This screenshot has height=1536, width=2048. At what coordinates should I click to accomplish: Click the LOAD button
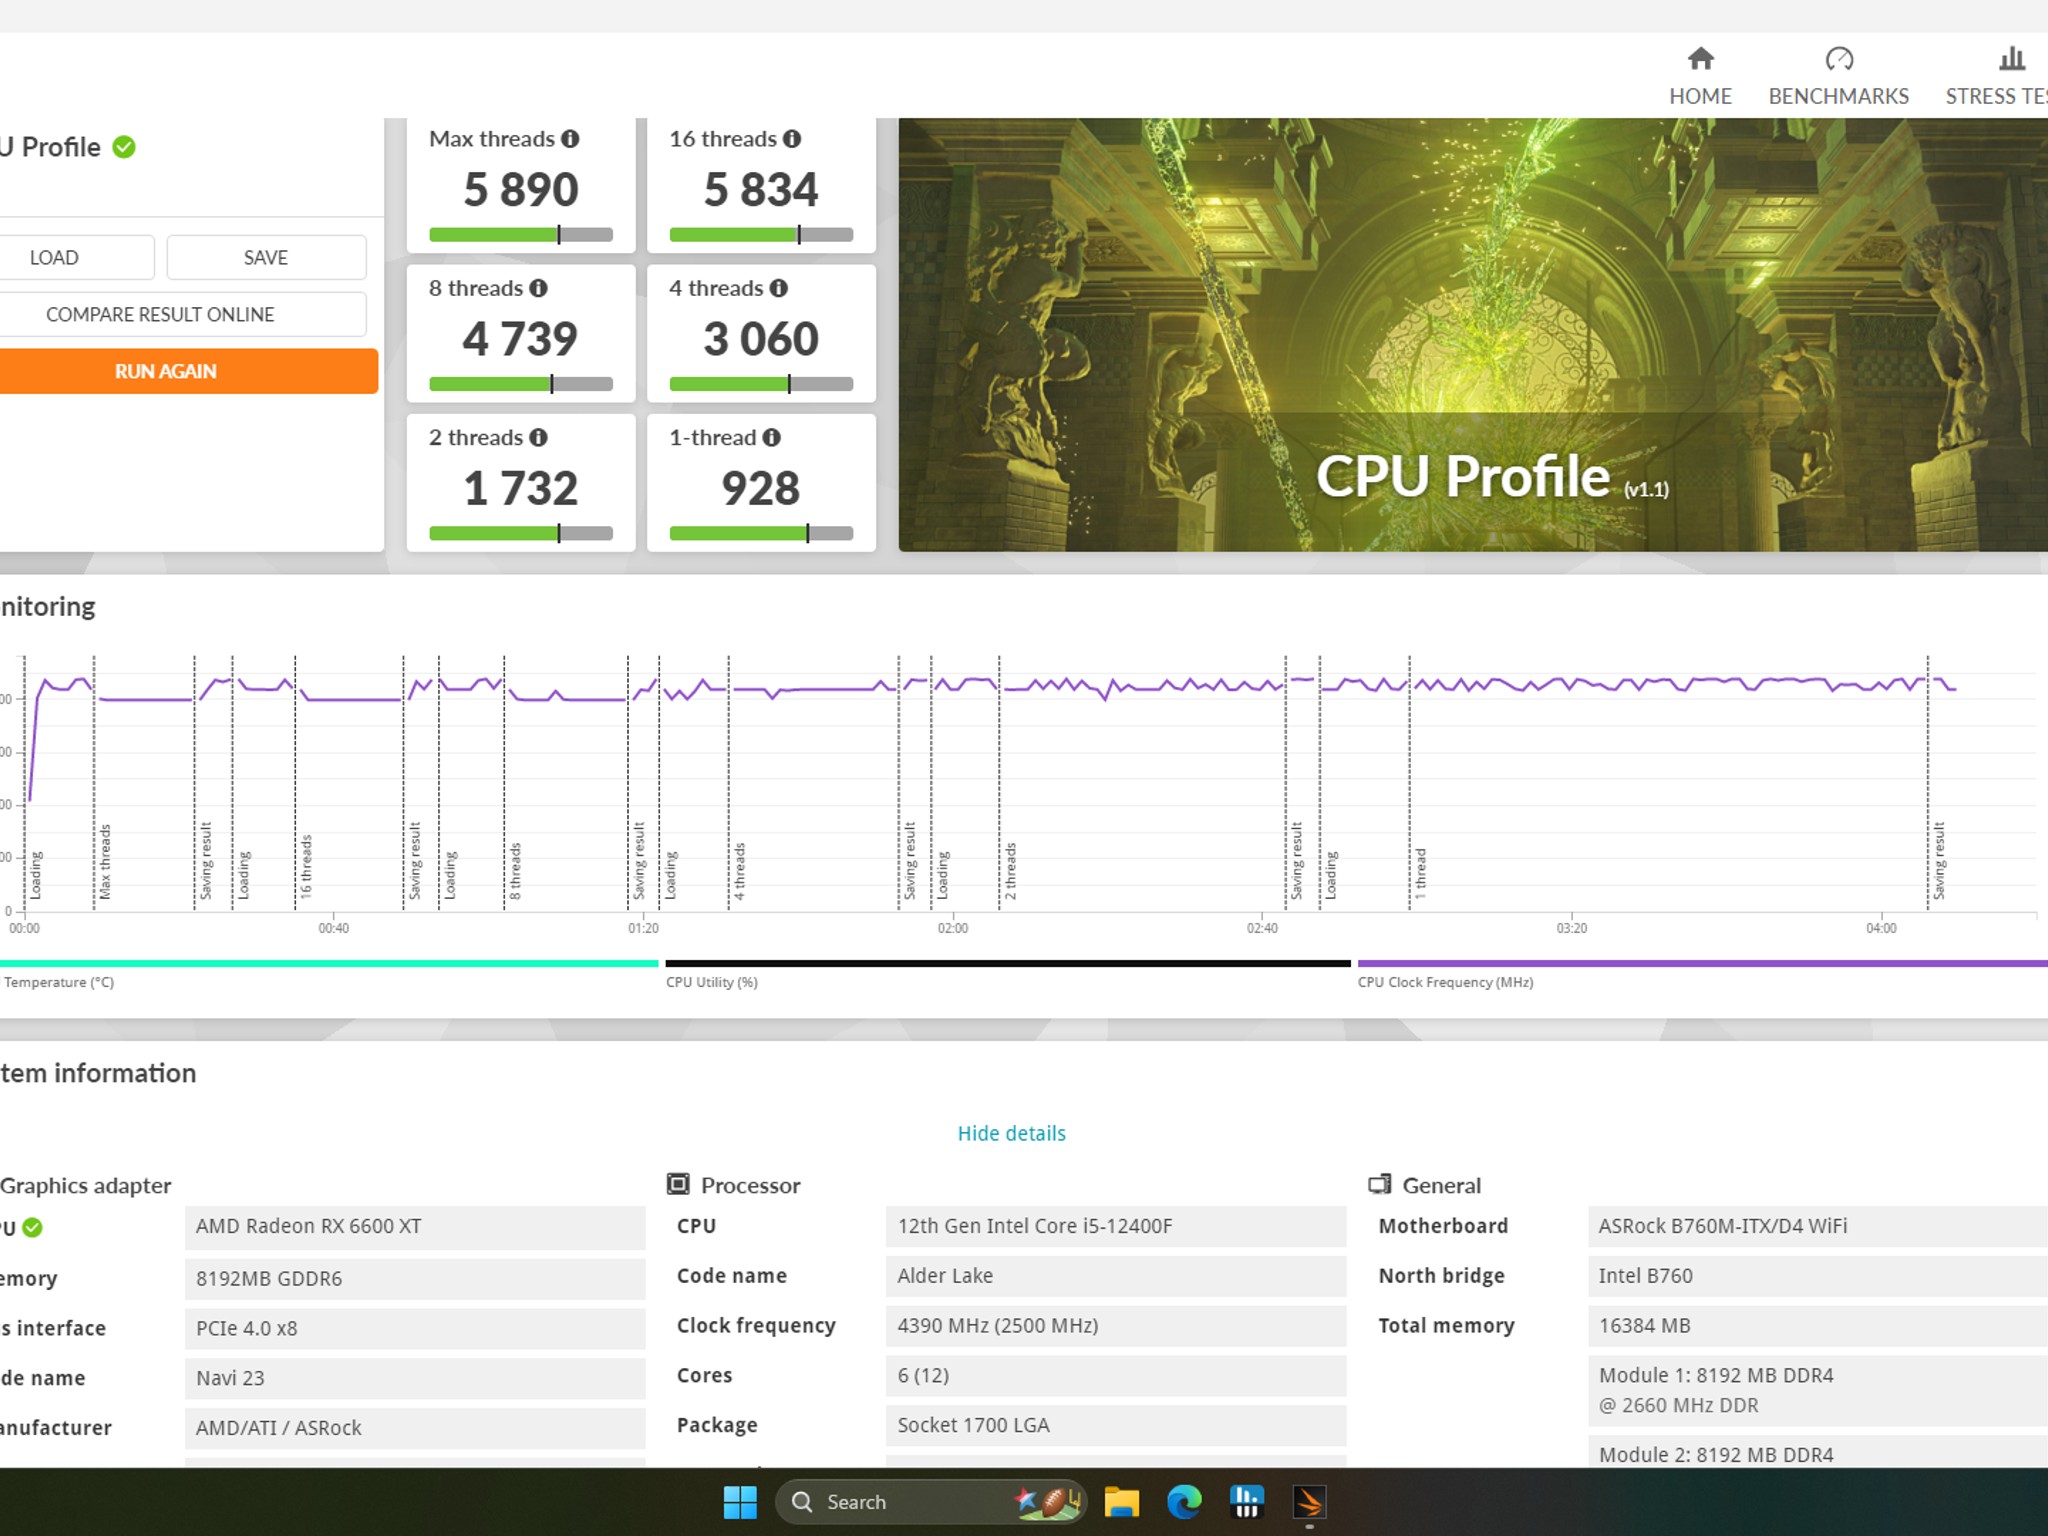coord(54,258)
